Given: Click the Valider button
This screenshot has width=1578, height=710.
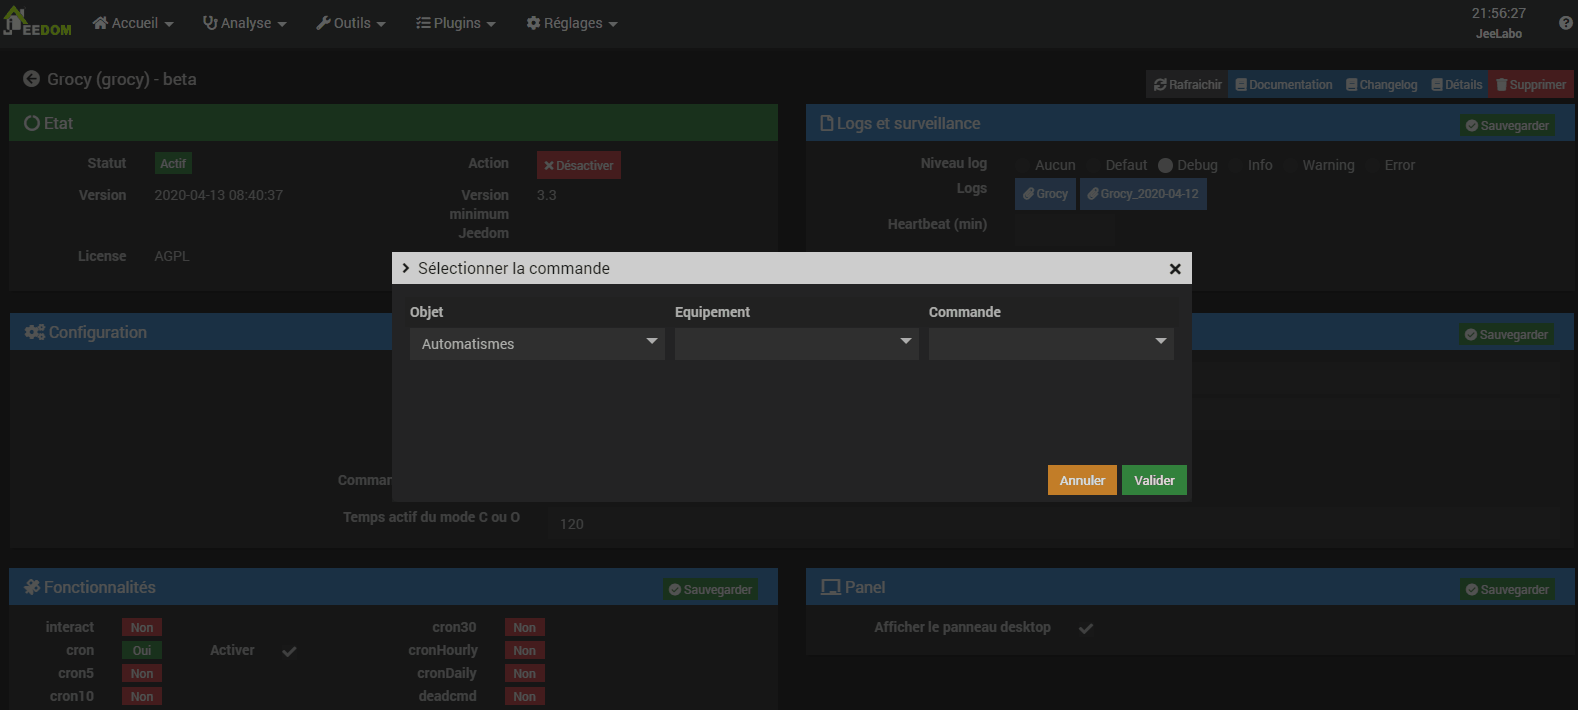Looking at the screenshot, I should tap(1154, 481).
